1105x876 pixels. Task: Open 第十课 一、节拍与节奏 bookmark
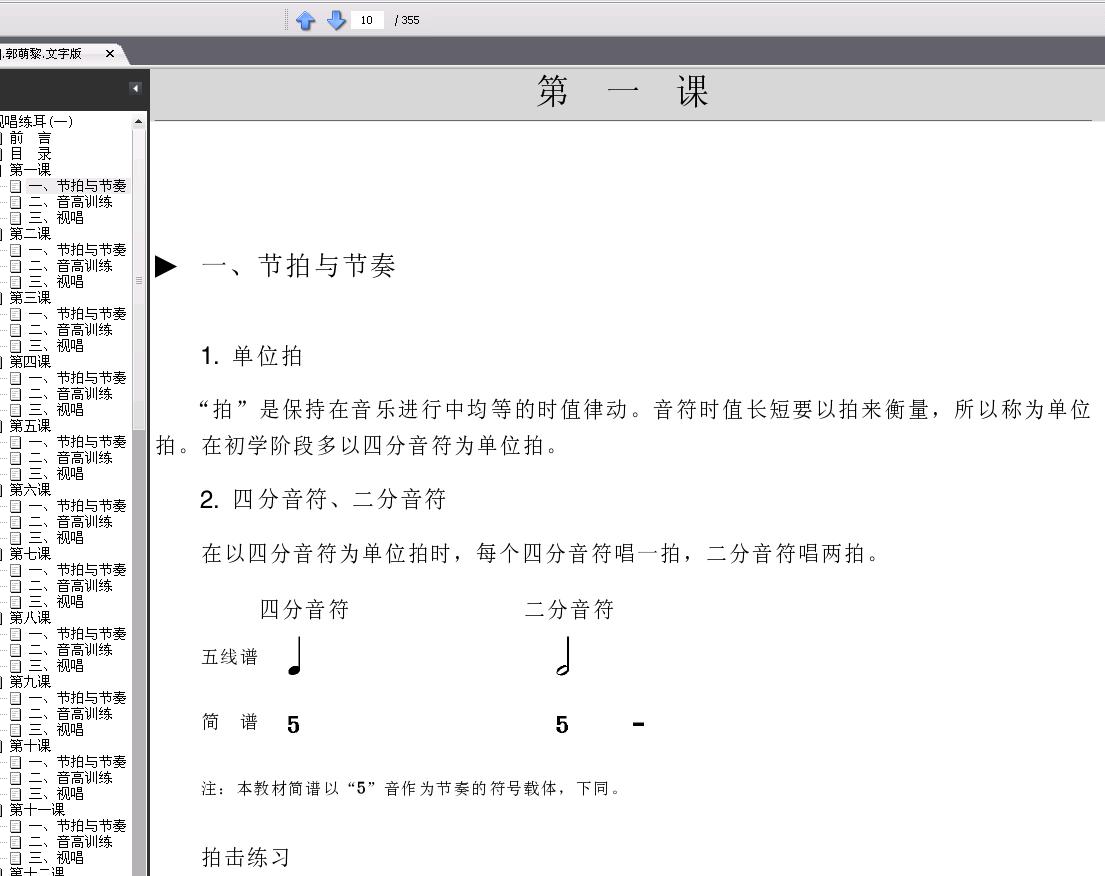tap(78, 762)
